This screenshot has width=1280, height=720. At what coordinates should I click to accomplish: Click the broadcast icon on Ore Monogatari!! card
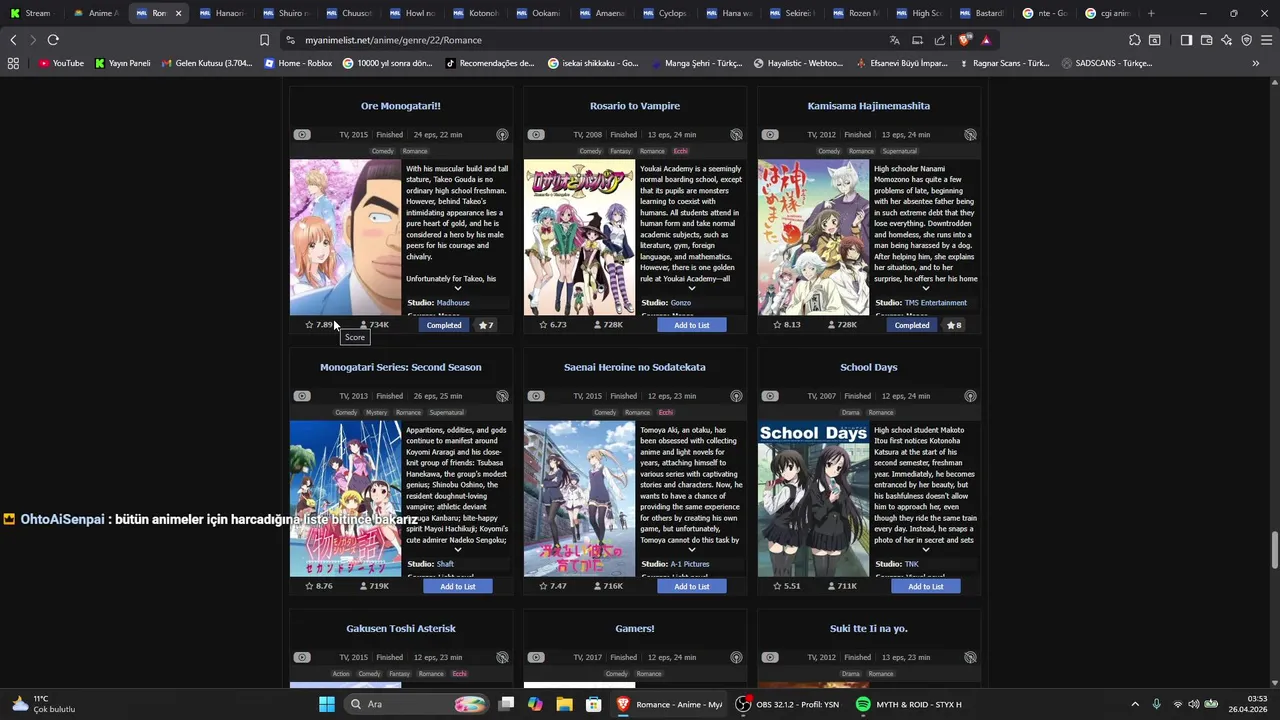tap(502, 135)
